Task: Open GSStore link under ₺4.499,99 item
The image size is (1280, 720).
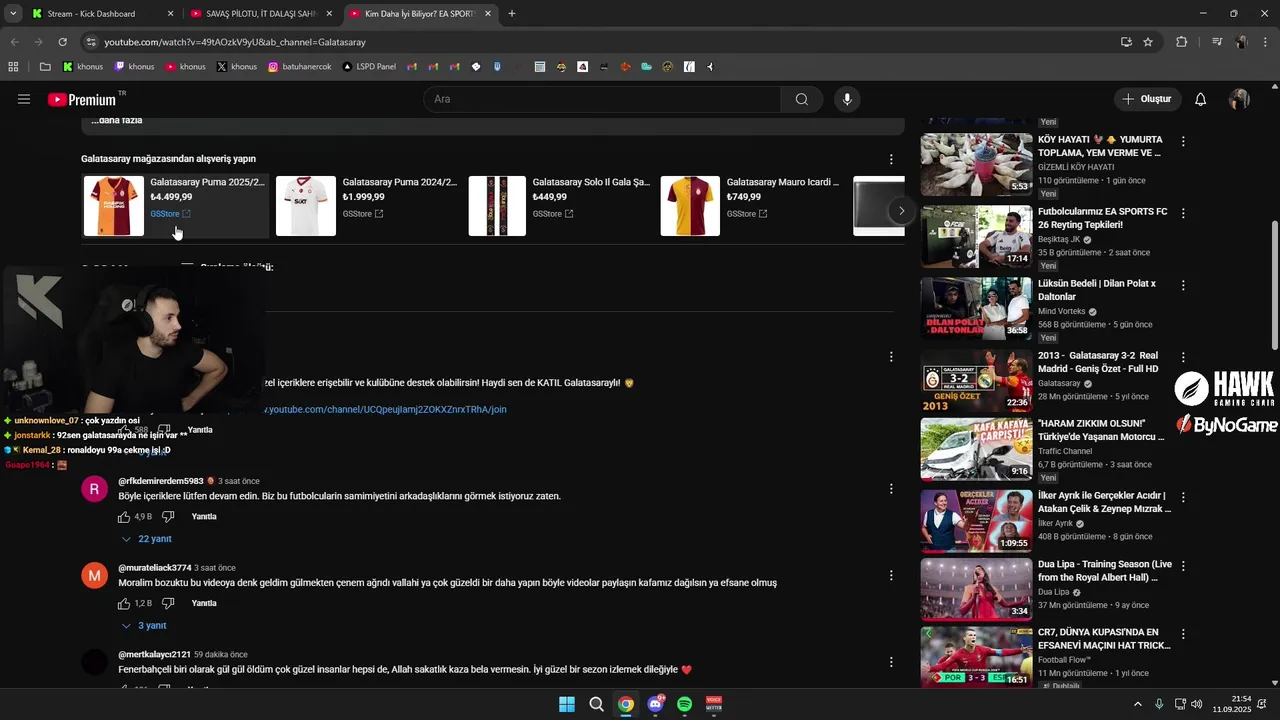Action: click(x=170, y=214)
